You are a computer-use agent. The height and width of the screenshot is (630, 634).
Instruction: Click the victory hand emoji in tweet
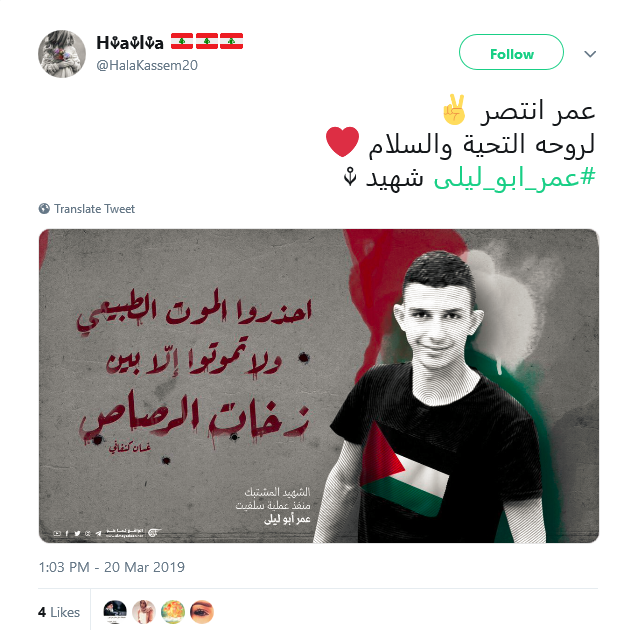click(x=454, y=110)
